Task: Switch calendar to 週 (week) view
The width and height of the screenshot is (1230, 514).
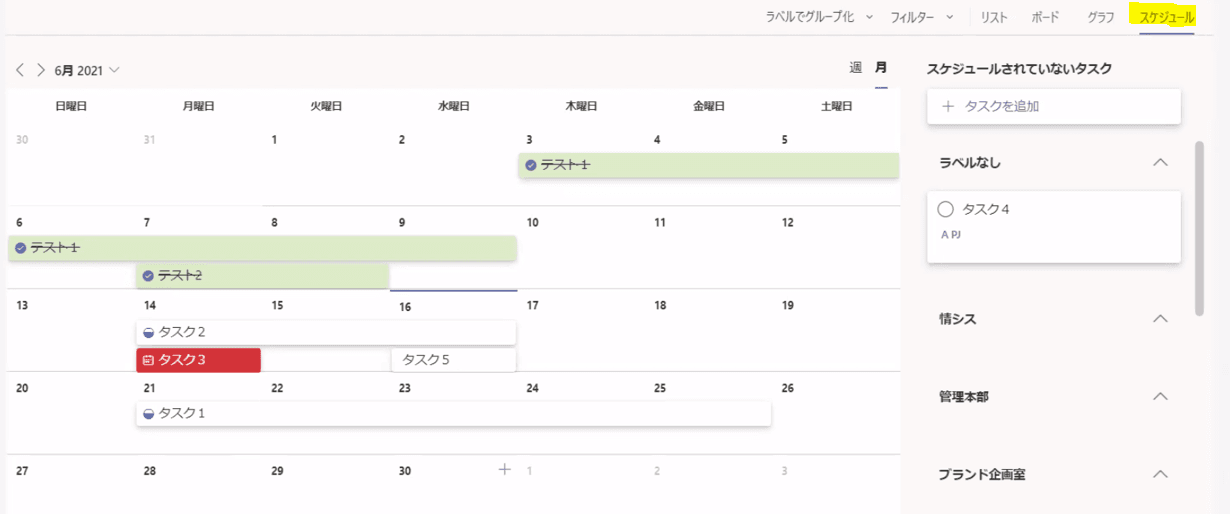Action: point(855,68)
